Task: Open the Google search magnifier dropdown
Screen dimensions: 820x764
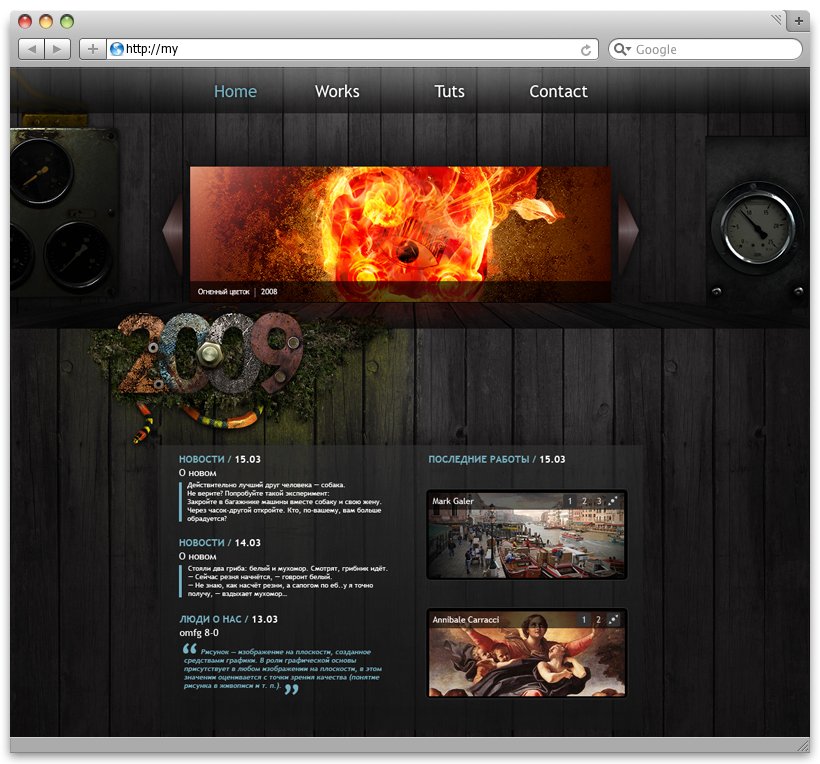Action: click(x=622, y=49)
